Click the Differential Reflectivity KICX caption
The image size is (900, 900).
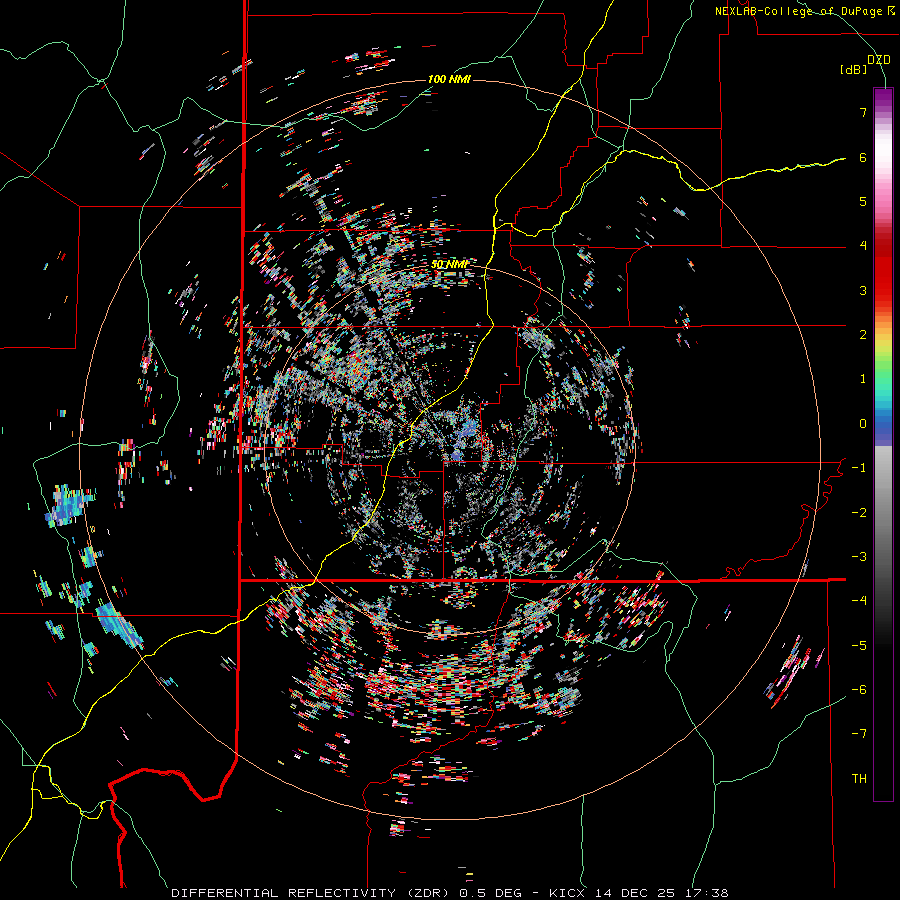pos(450,893)
